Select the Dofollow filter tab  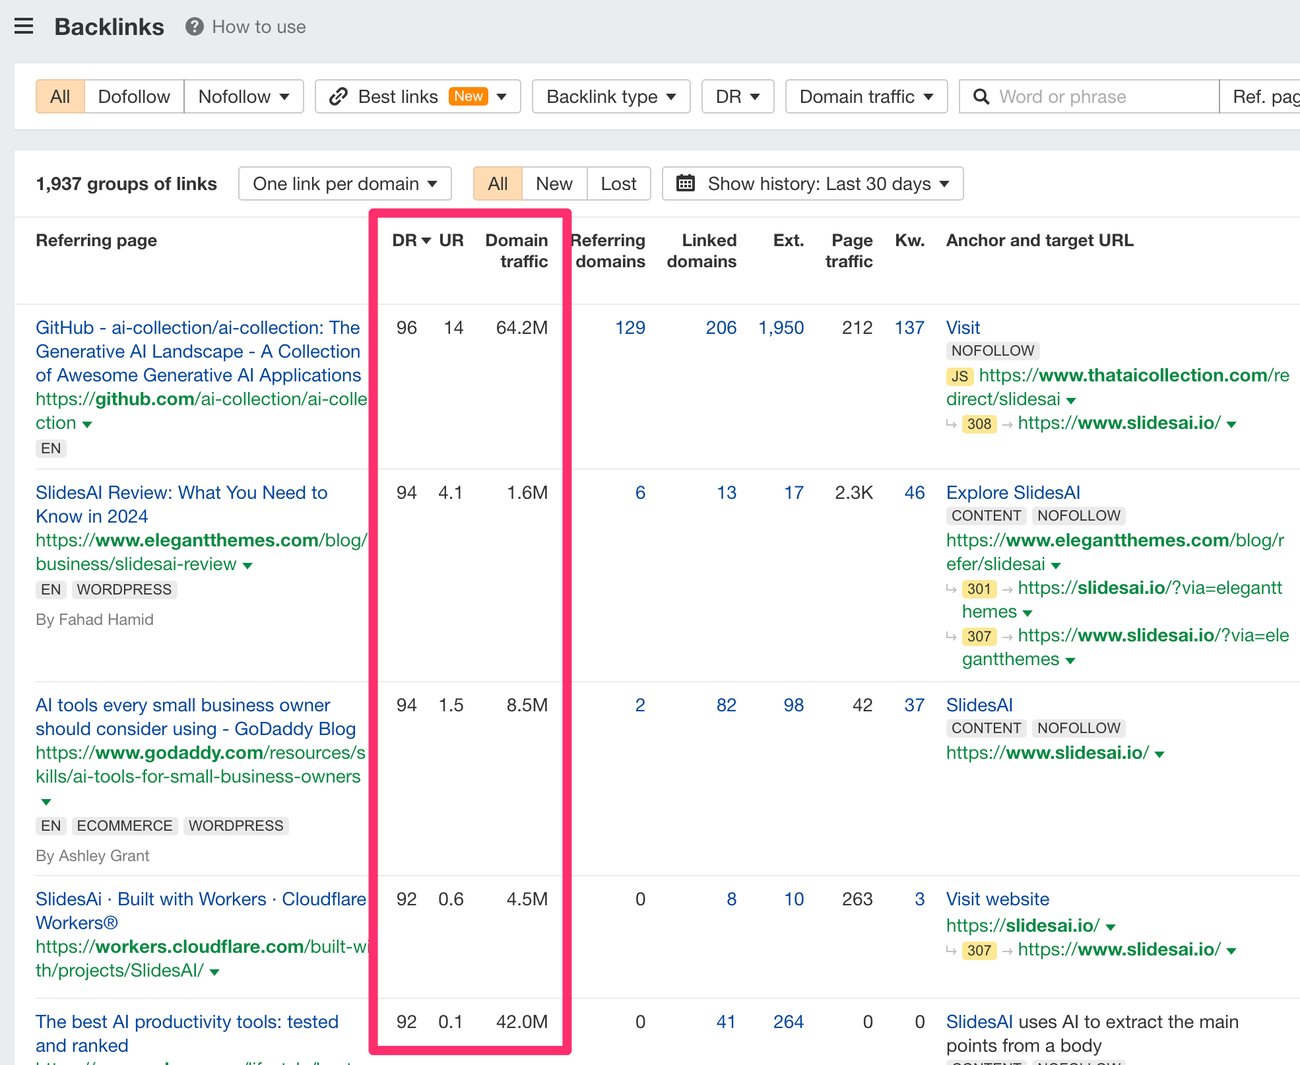pos(134,97)
